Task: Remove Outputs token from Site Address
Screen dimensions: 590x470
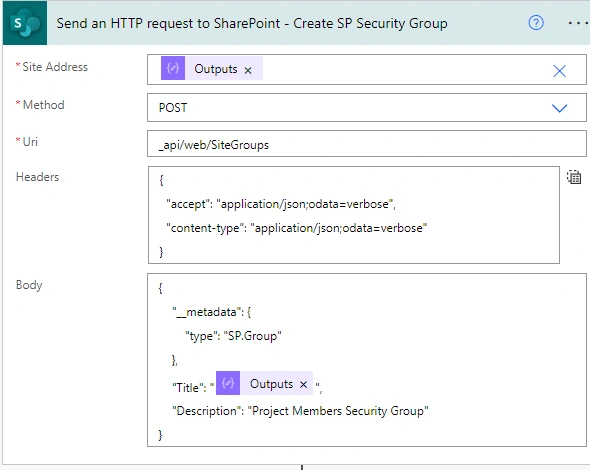Action: tap(248, 70)
